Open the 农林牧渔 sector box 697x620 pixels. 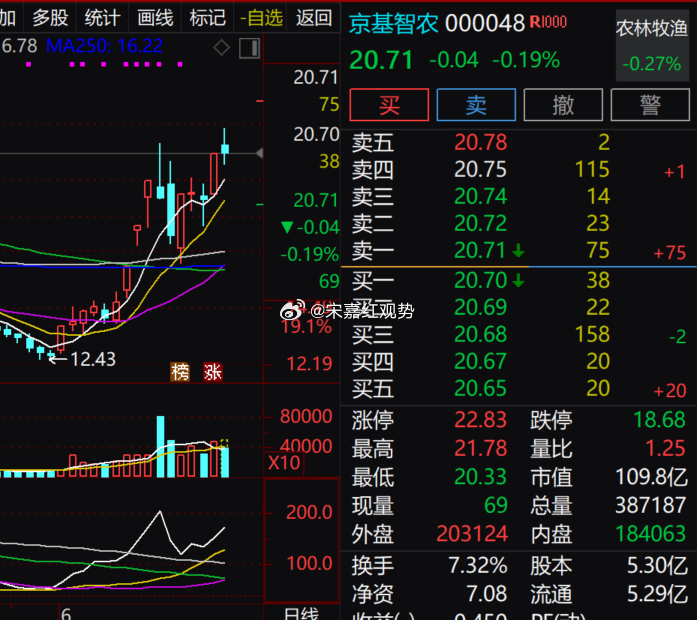(652, 45)
